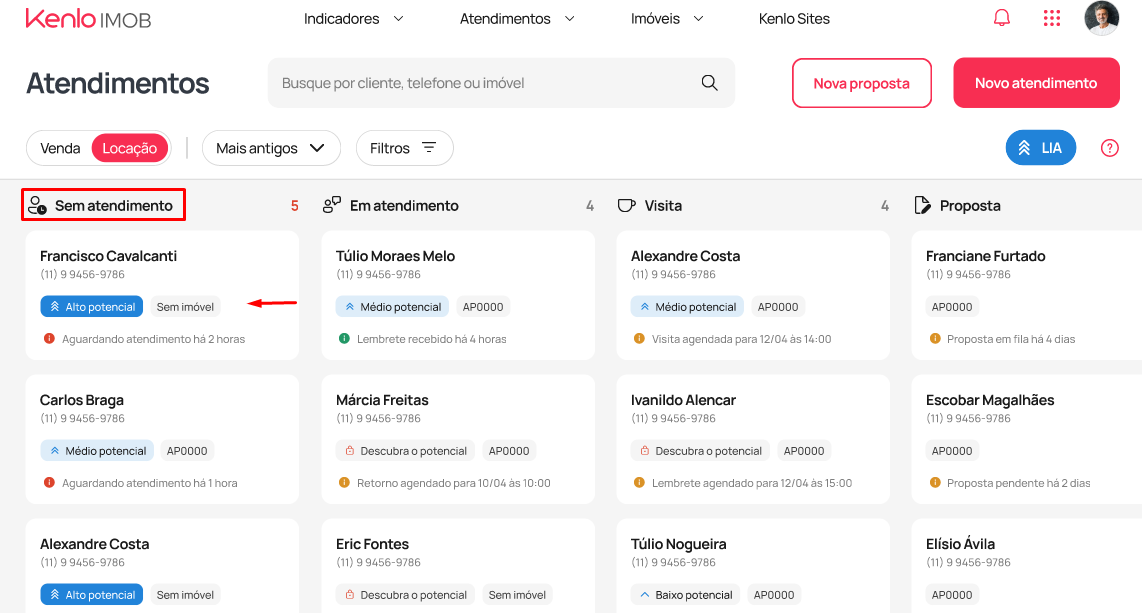Click red alert icon on Francisco Cavalcanti card
The height and width of the screenshot is (613, 1142).
coord(50,339)
